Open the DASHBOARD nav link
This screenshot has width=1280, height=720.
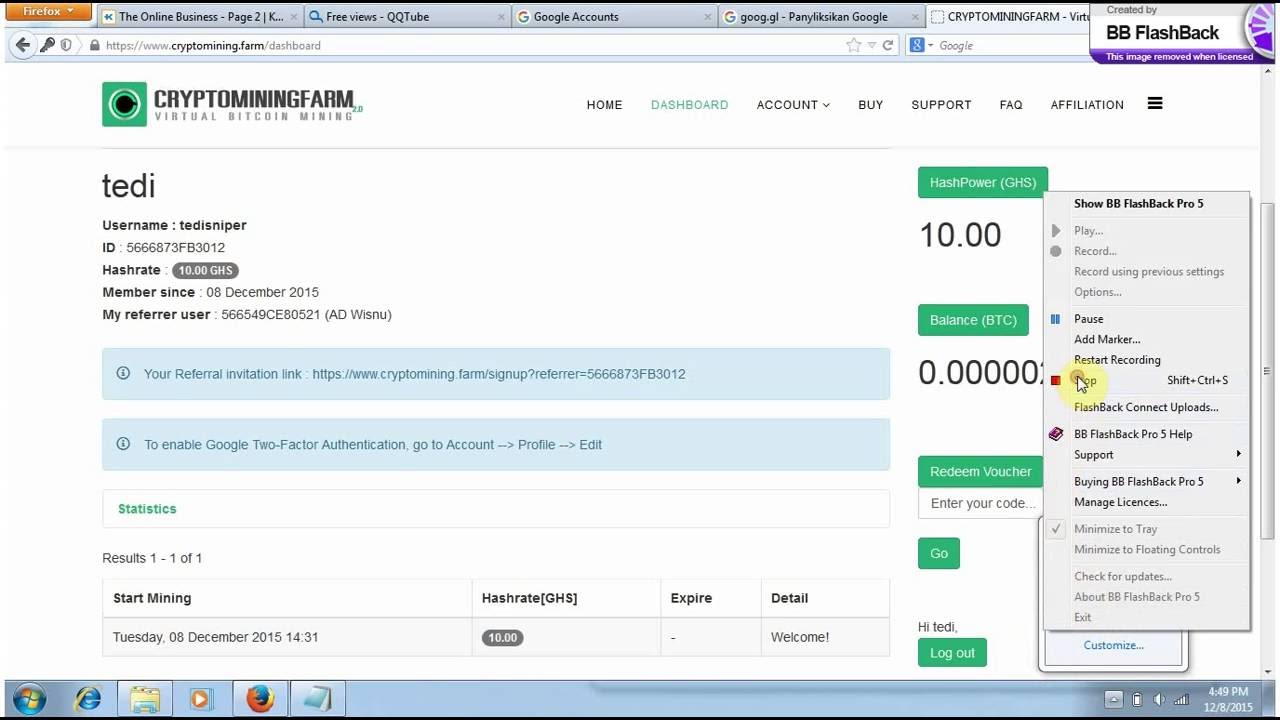689,104
